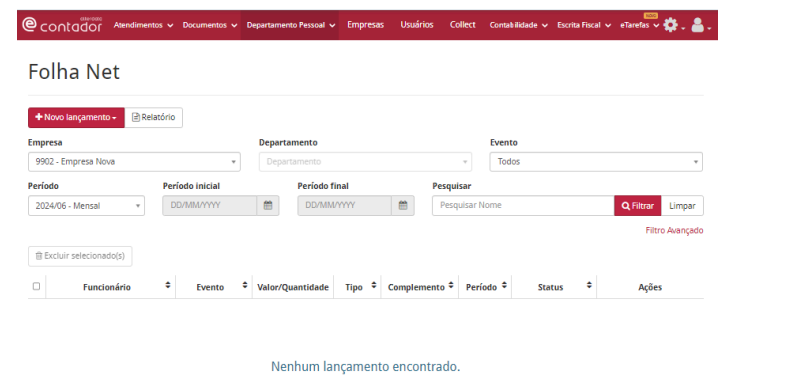Open the Período dropdown 2024/06 - Mensal
793x387 pixels.
pyautogui.click(x=86, y=205)
